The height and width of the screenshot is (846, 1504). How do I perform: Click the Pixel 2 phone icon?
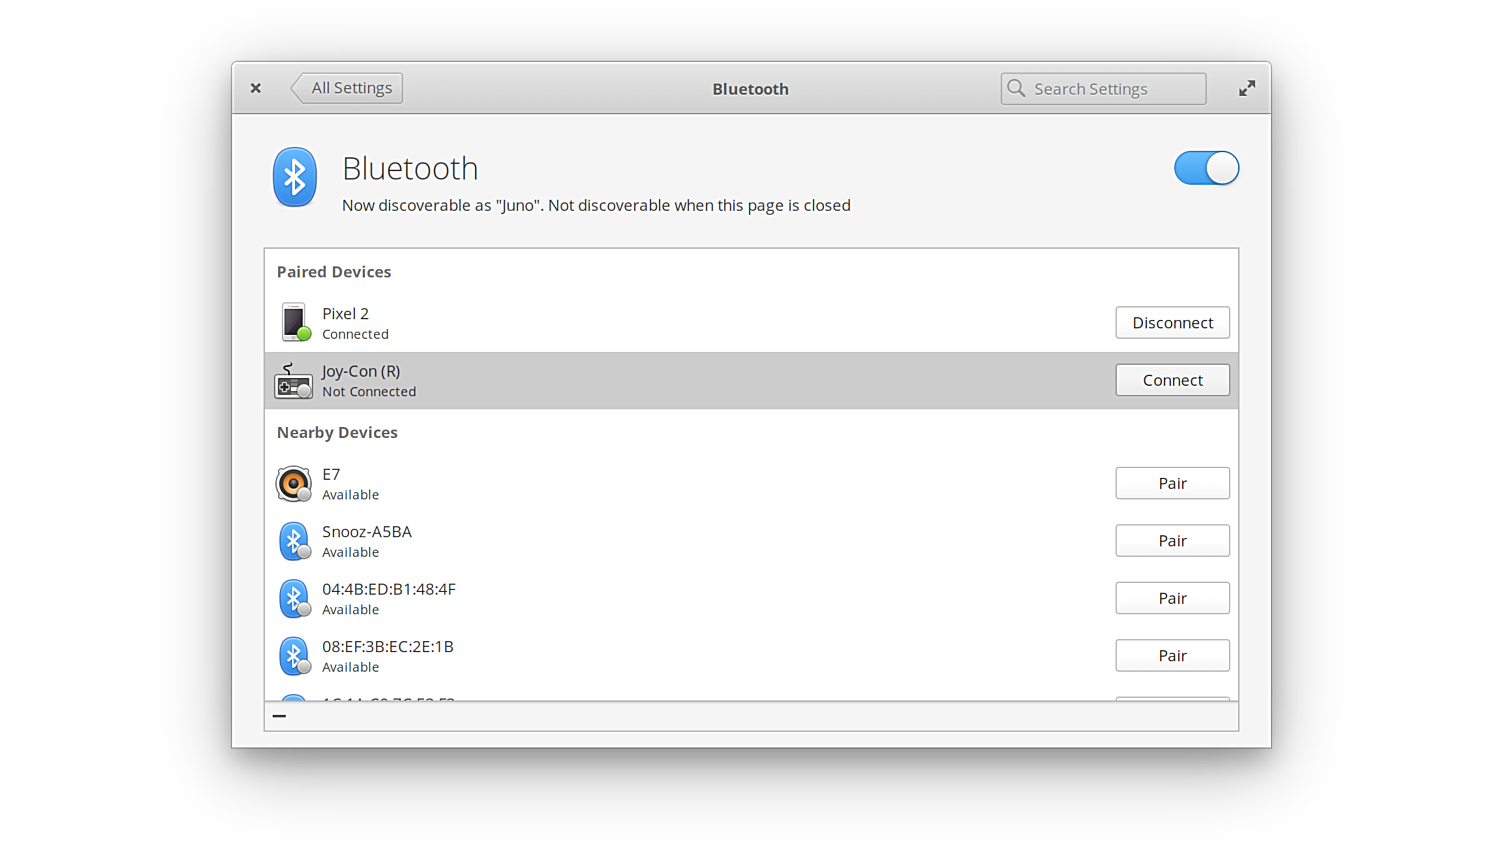[293, 322]
